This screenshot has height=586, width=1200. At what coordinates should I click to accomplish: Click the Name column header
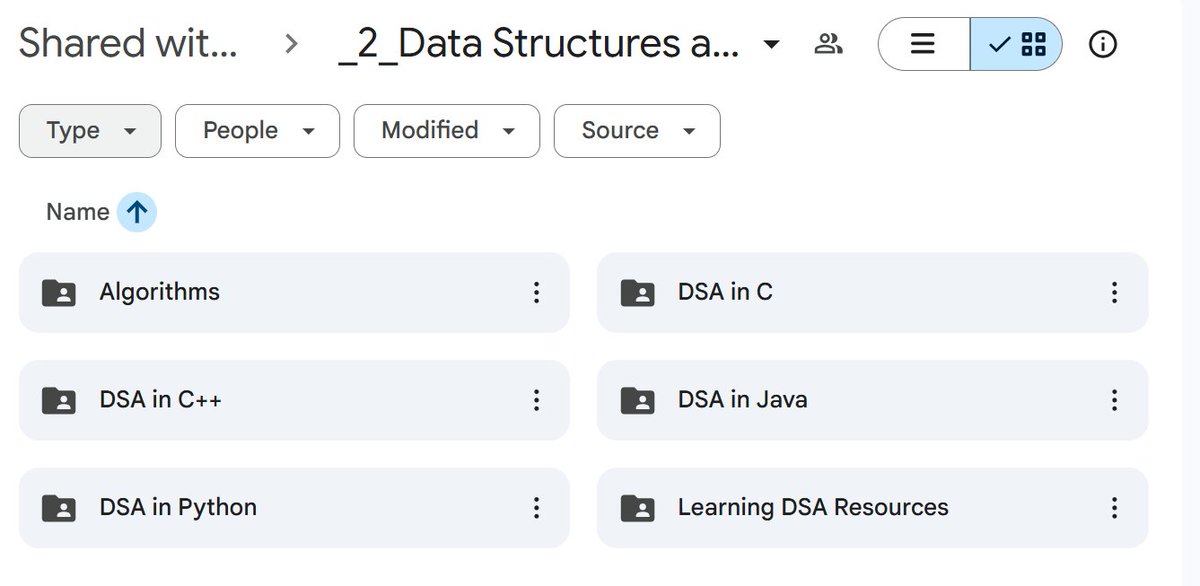click(x=77, y=212)
